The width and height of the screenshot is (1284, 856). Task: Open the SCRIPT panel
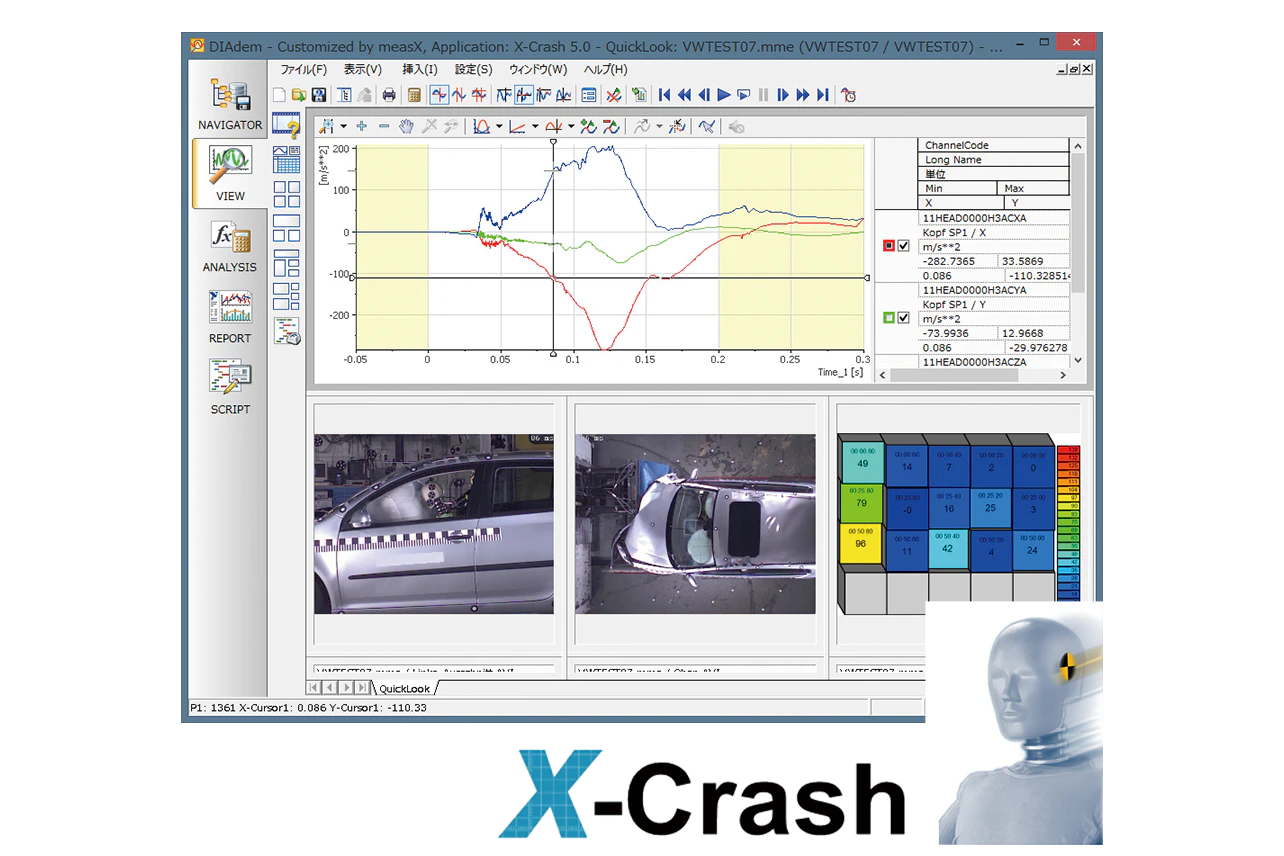click(x=230, y=387)
